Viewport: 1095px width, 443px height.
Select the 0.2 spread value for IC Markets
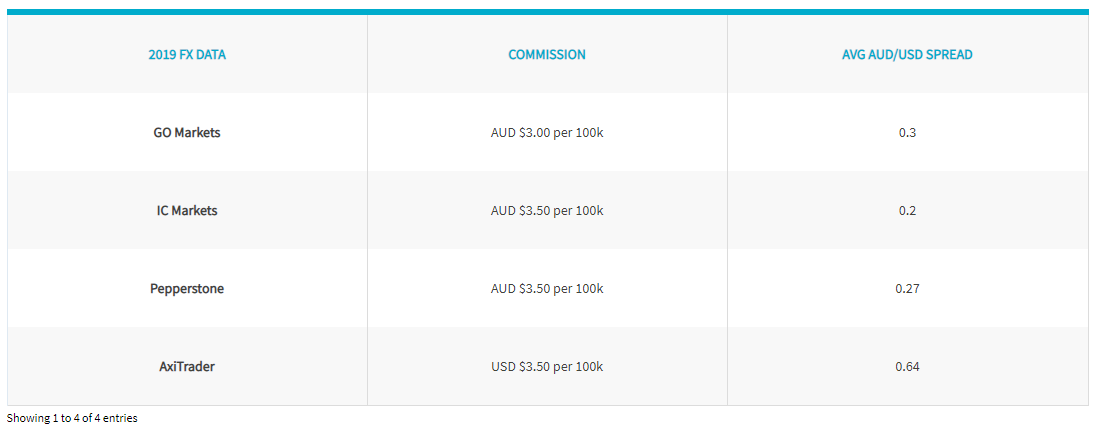point(907,210)
